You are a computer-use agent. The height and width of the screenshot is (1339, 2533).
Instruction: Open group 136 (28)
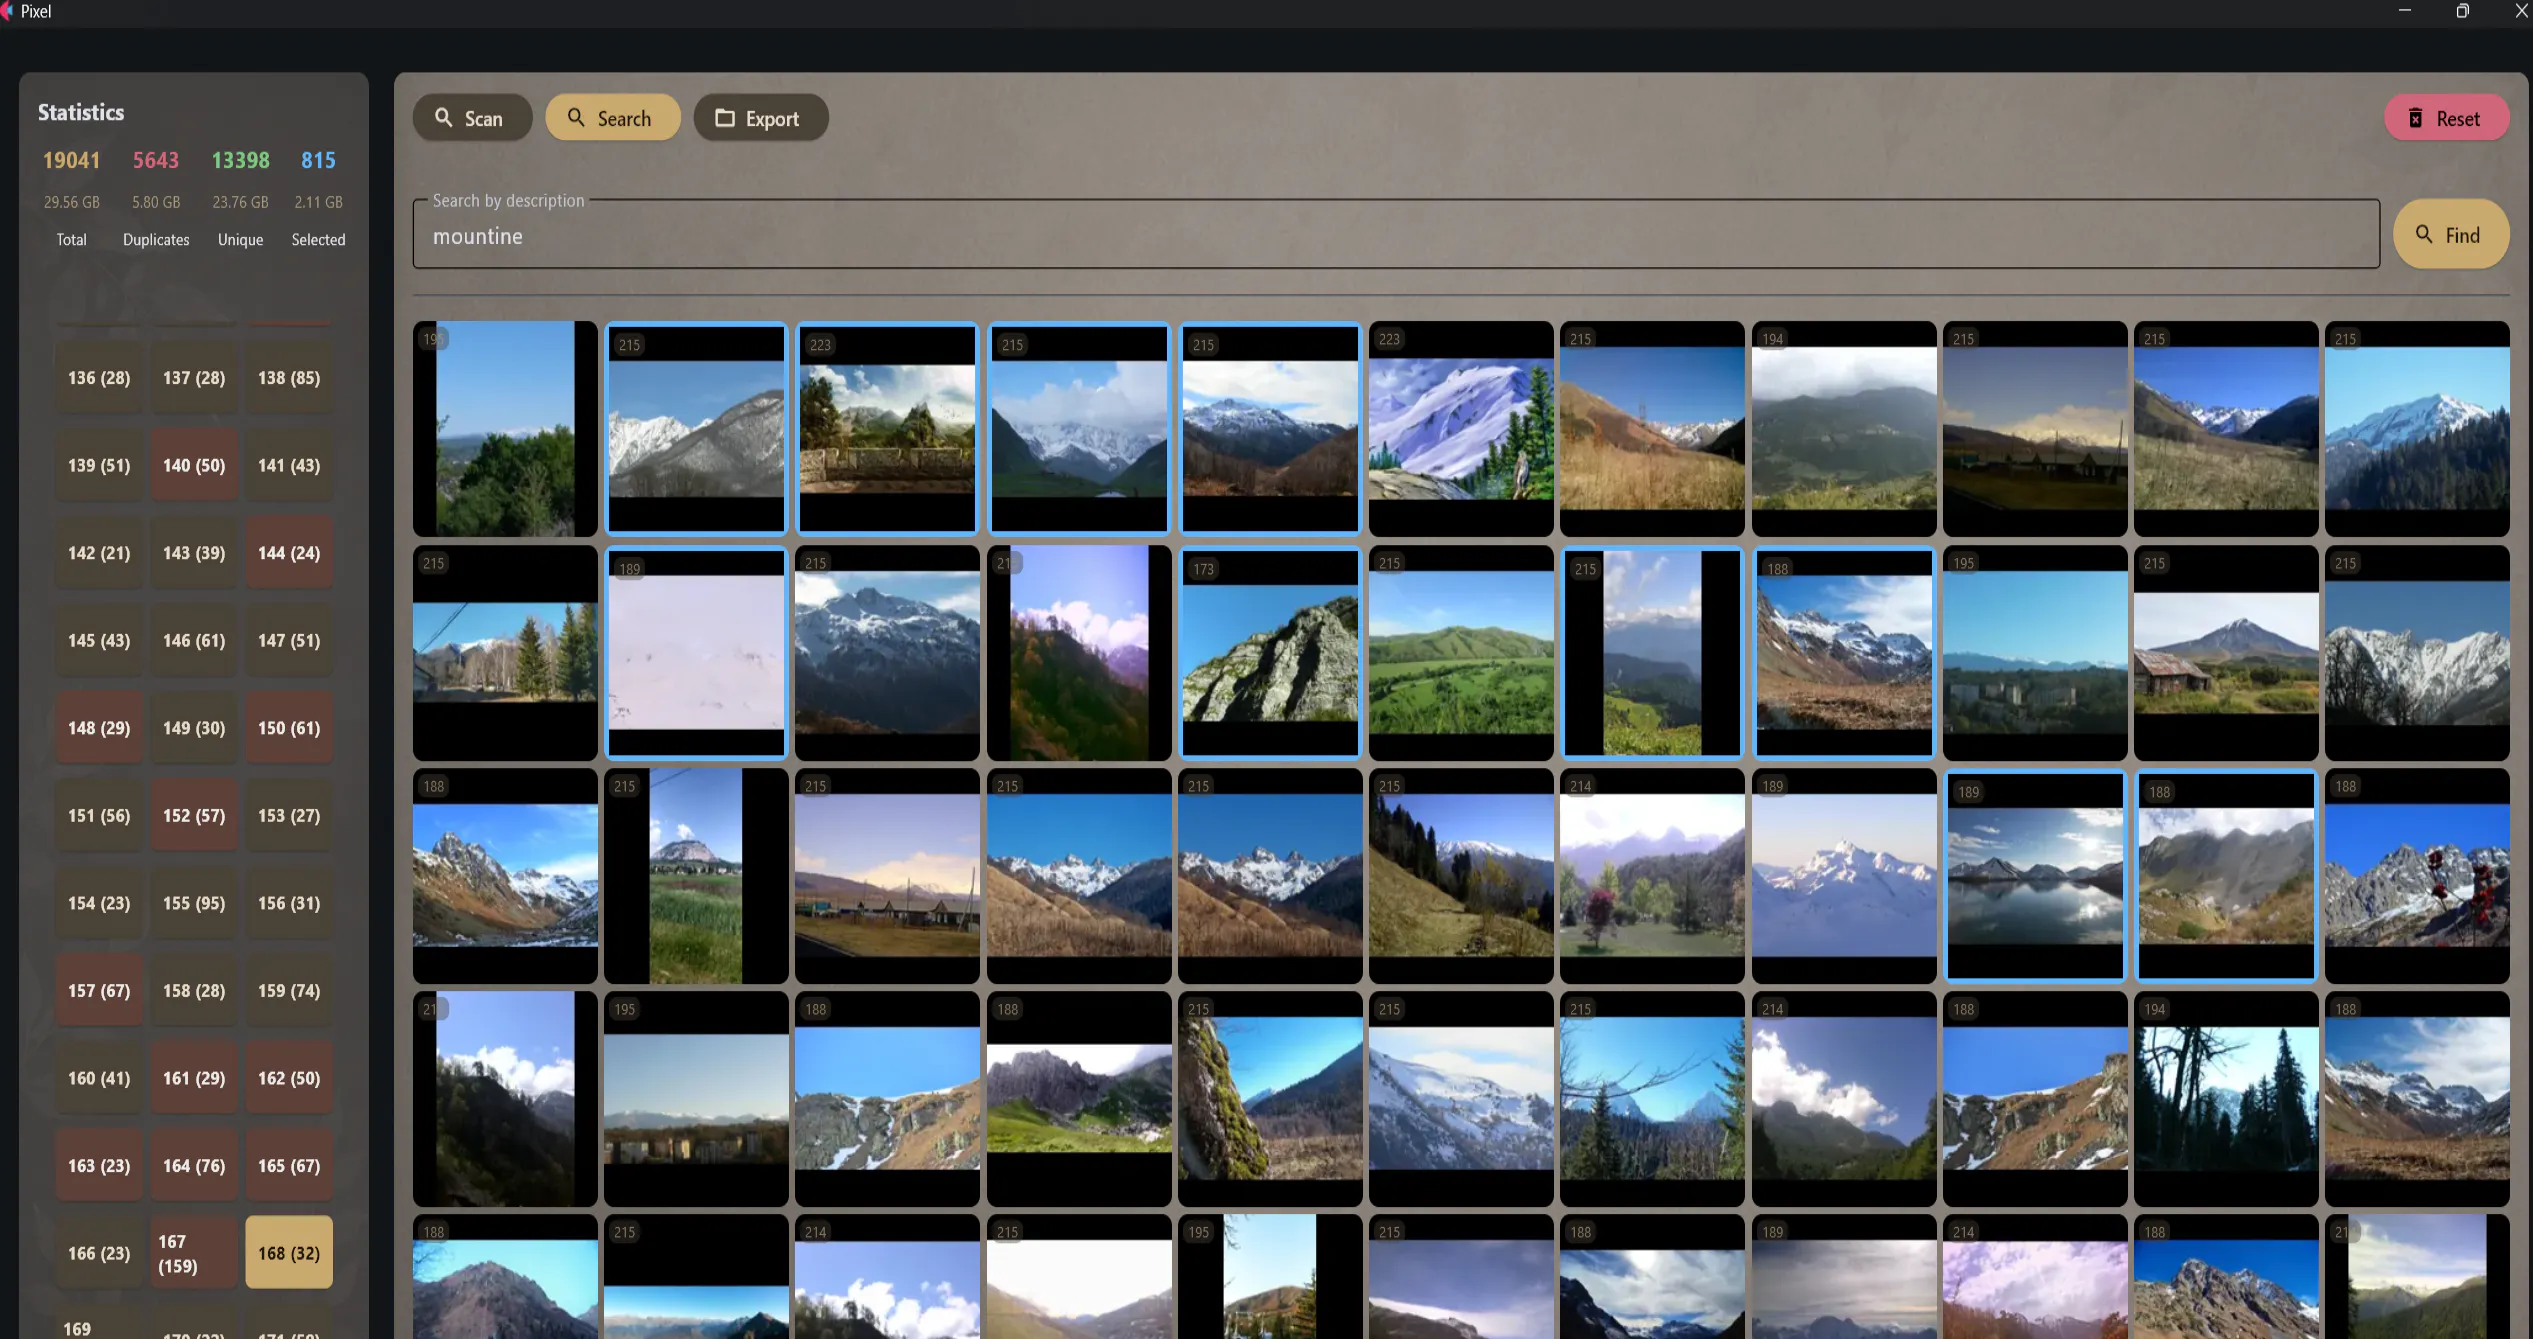coord(99,378)
